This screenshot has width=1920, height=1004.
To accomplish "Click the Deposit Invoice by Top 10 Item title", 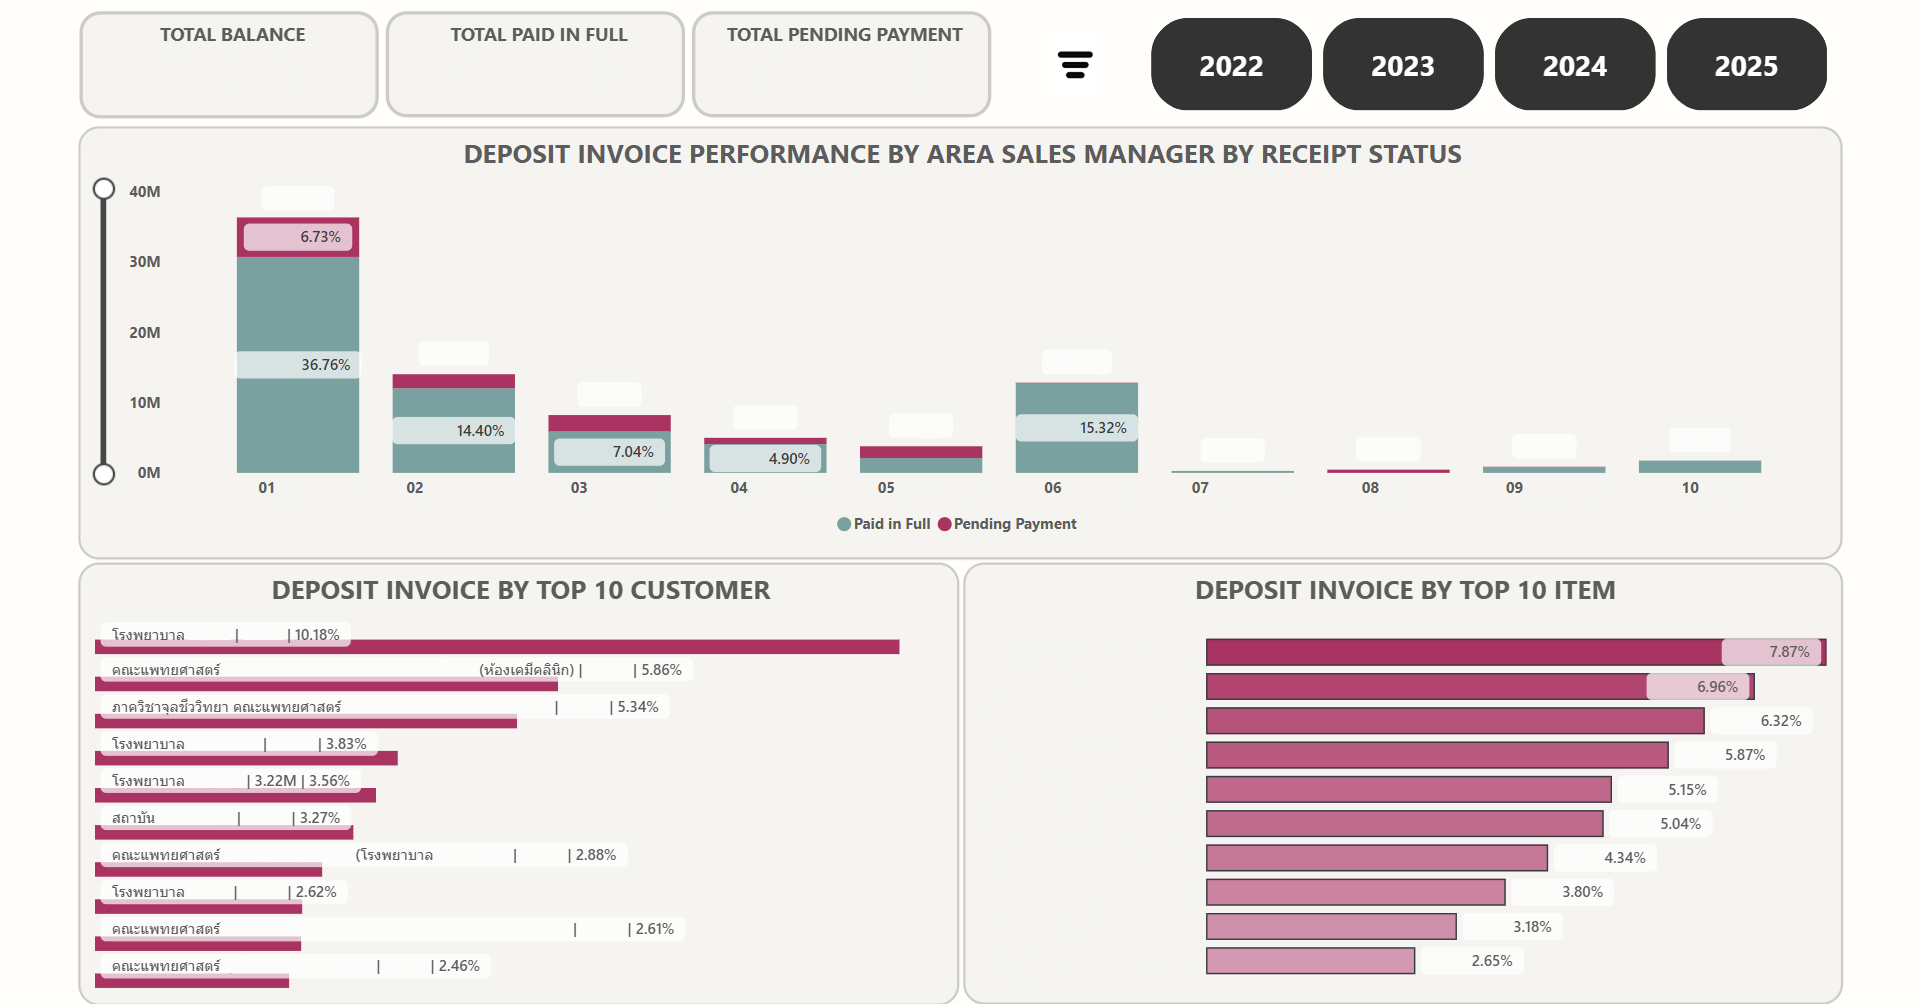I will tap(1405, 591).
